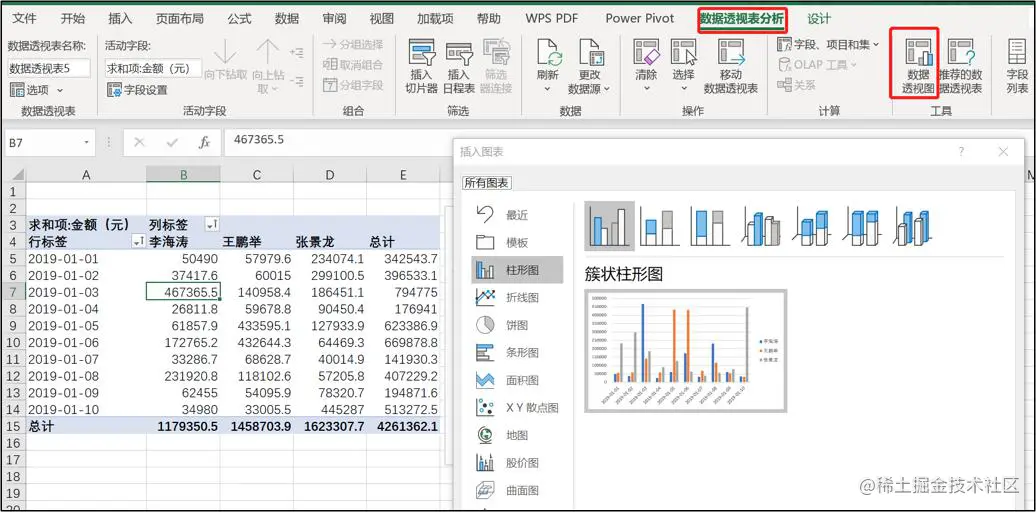This screenshot has width=1036, height=512.
Task: Select the clustered column chart subtype
Action: [x=609, y=225]
